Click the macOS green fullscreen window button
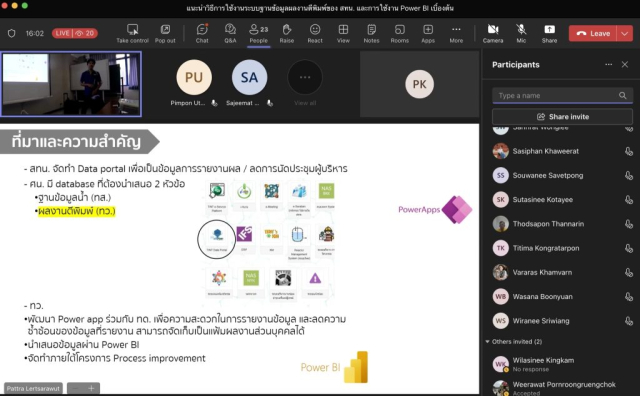The width and height of the screenshot is (640, 396). pyautogui.click(x=24, y=6)
